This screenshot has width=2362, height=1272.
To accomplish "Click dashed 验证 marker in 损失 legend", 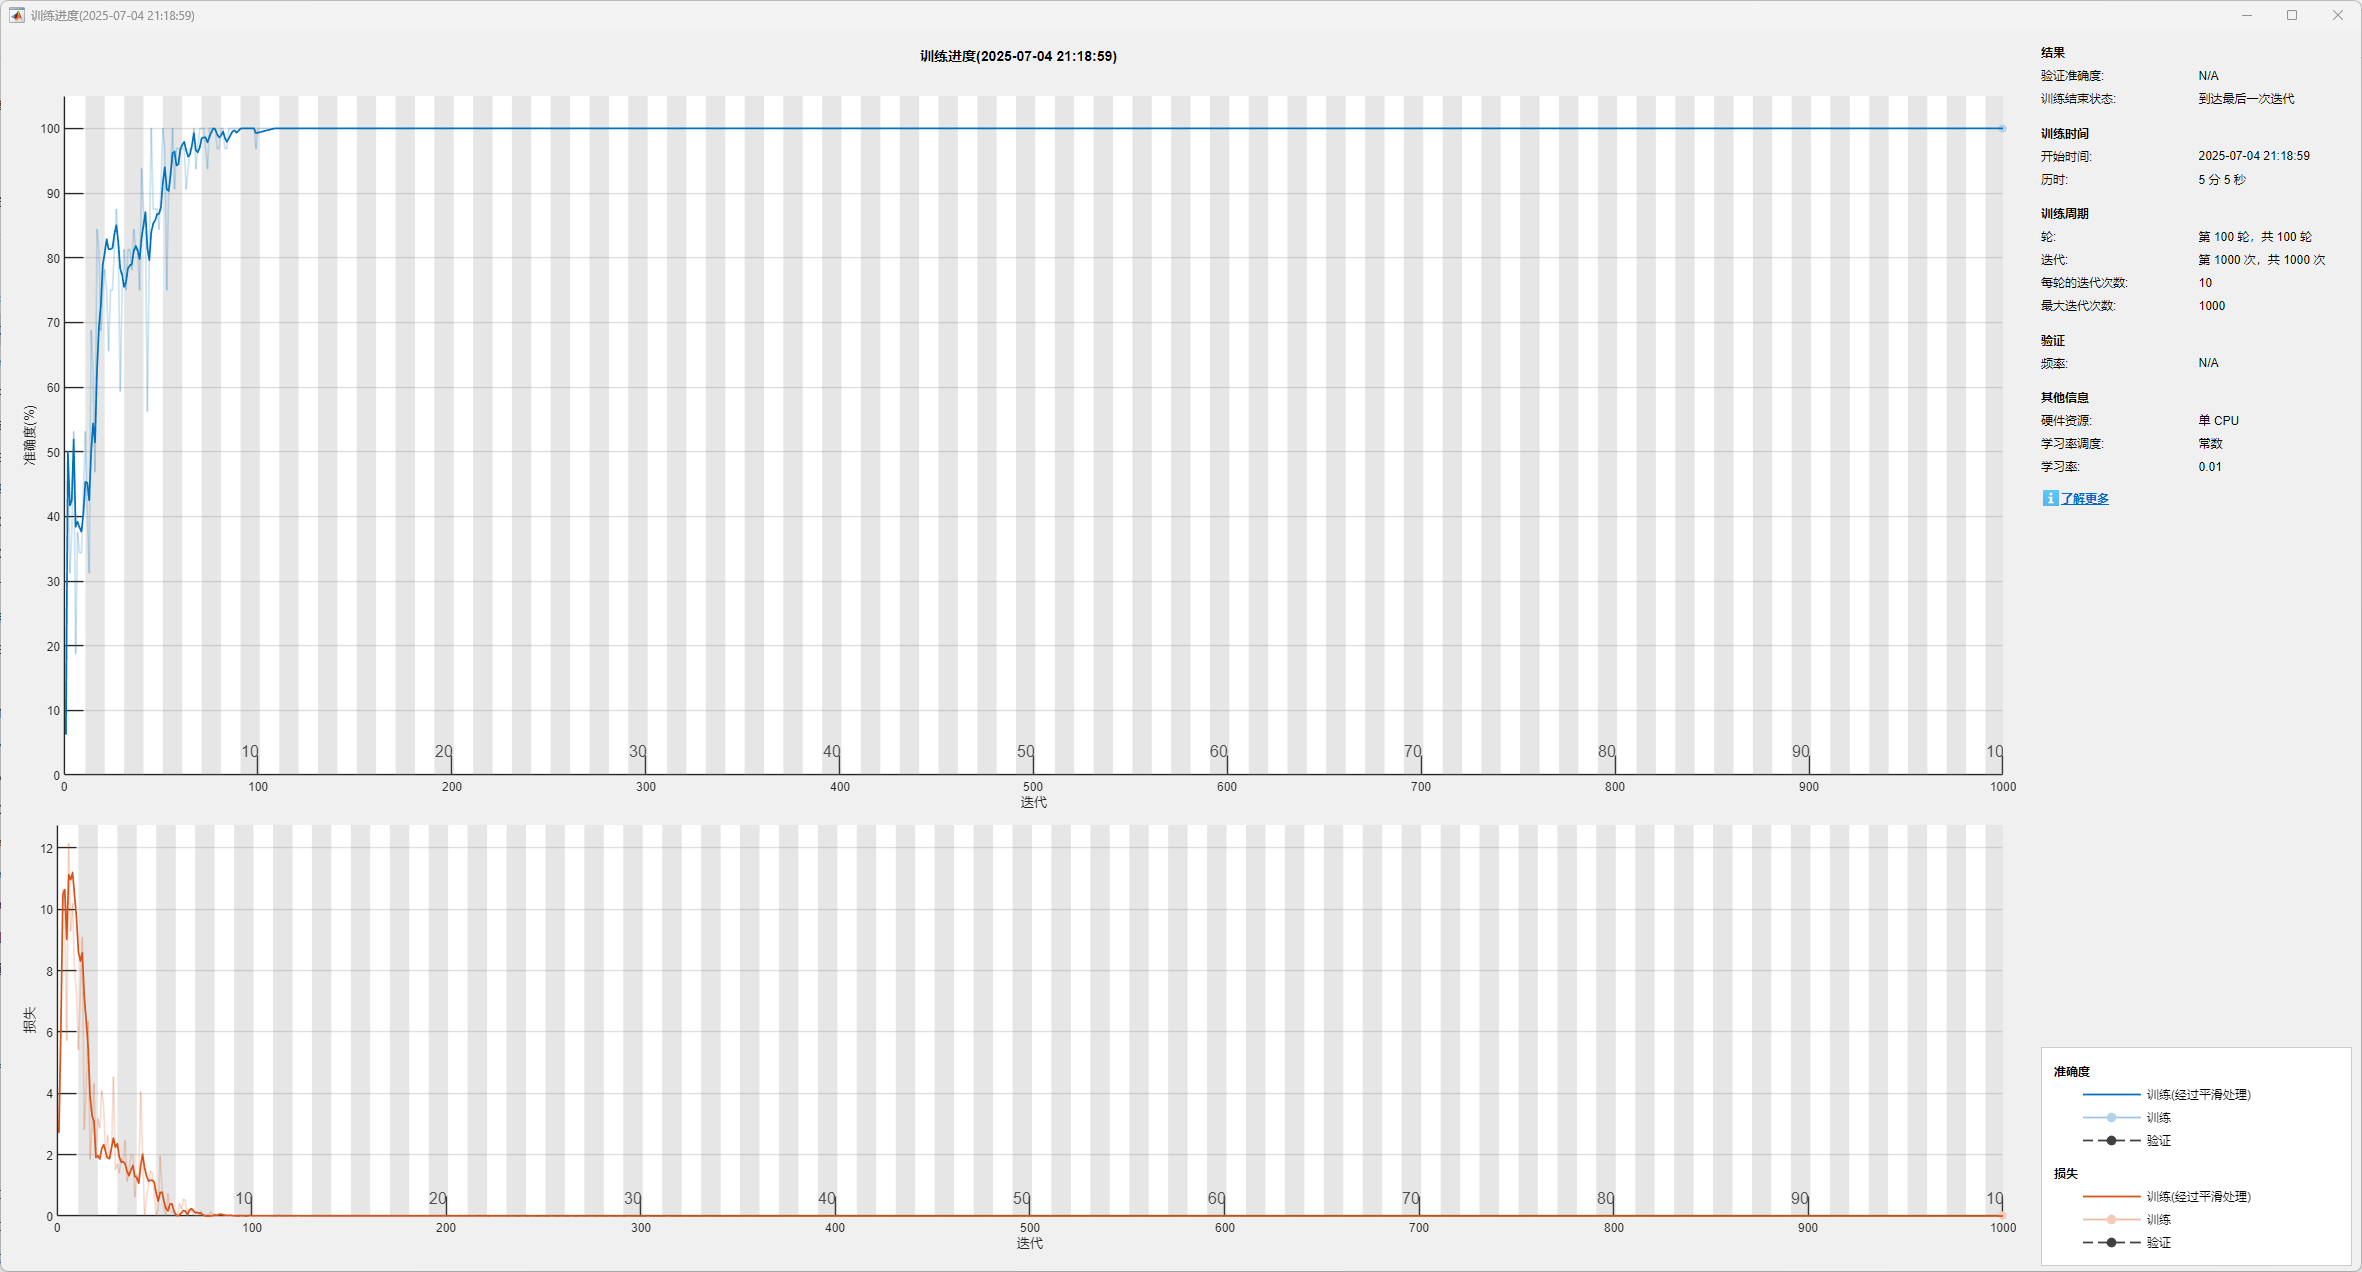I will click(x=2111, y=1242).
